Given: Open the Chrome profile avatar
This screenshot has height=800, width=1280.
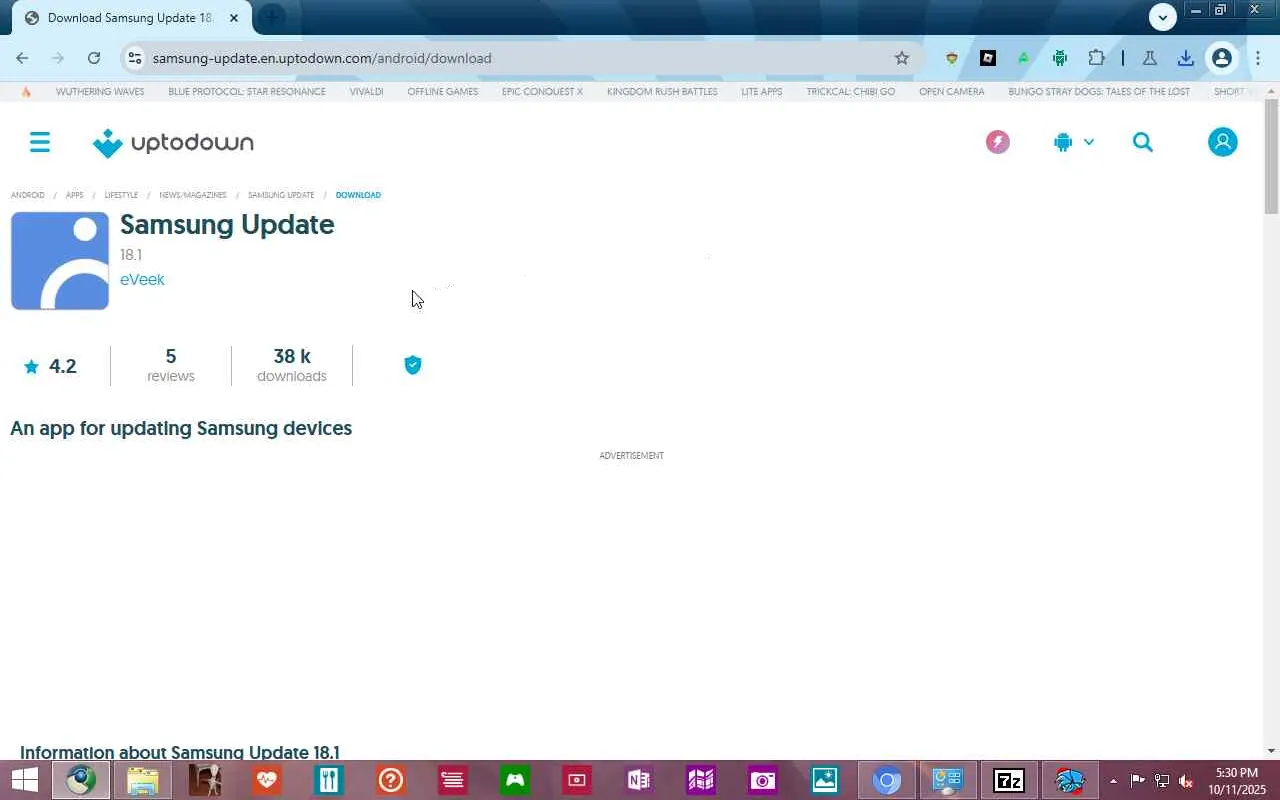Looking at the screenshot, I should coord(1222,58).
